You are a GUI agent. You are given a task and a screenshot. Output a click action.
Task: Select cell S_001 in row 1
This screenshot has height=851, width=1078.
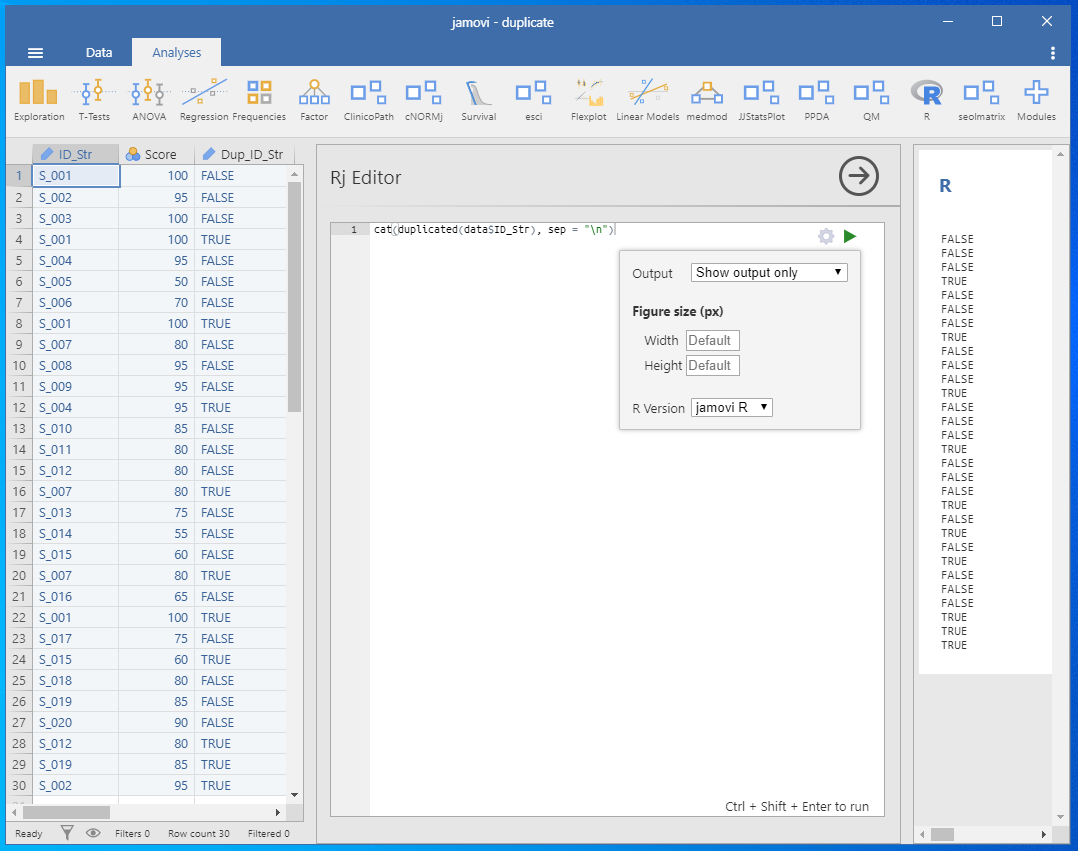pyautogui.click(x=76, y=176)
